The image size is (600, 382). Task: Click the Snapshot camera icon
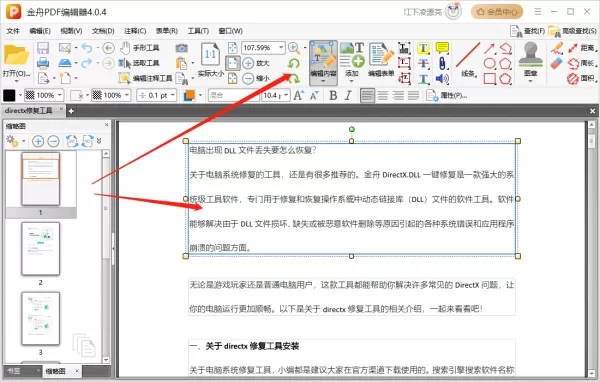coord(181,48)
